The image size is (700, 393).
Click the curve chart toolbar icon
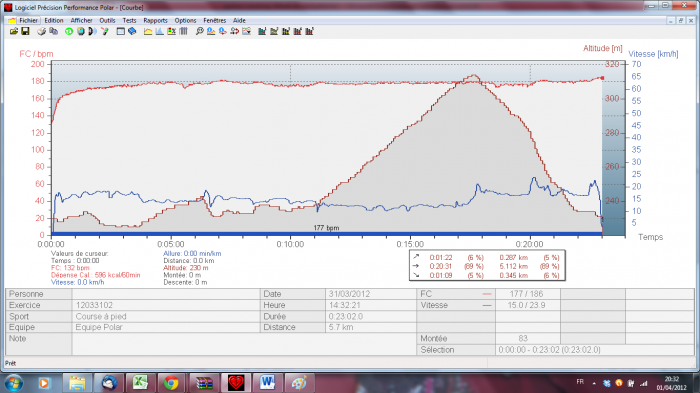148,31
